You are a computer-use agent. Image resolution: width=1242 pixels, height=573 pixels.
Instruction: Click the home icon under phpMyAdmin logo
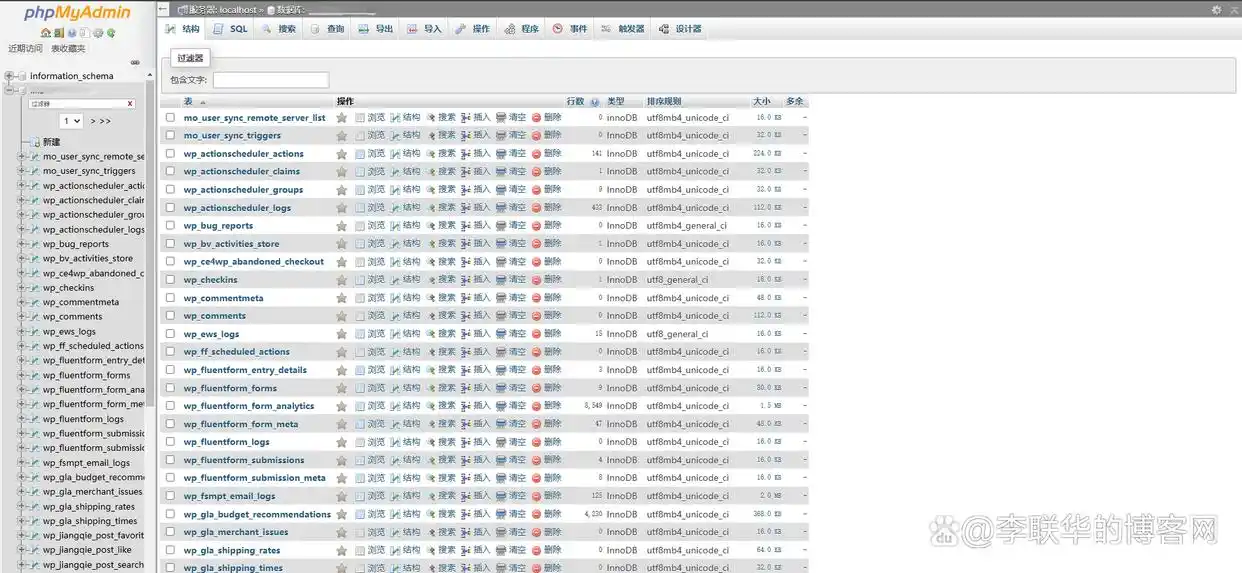click(46, 33)
